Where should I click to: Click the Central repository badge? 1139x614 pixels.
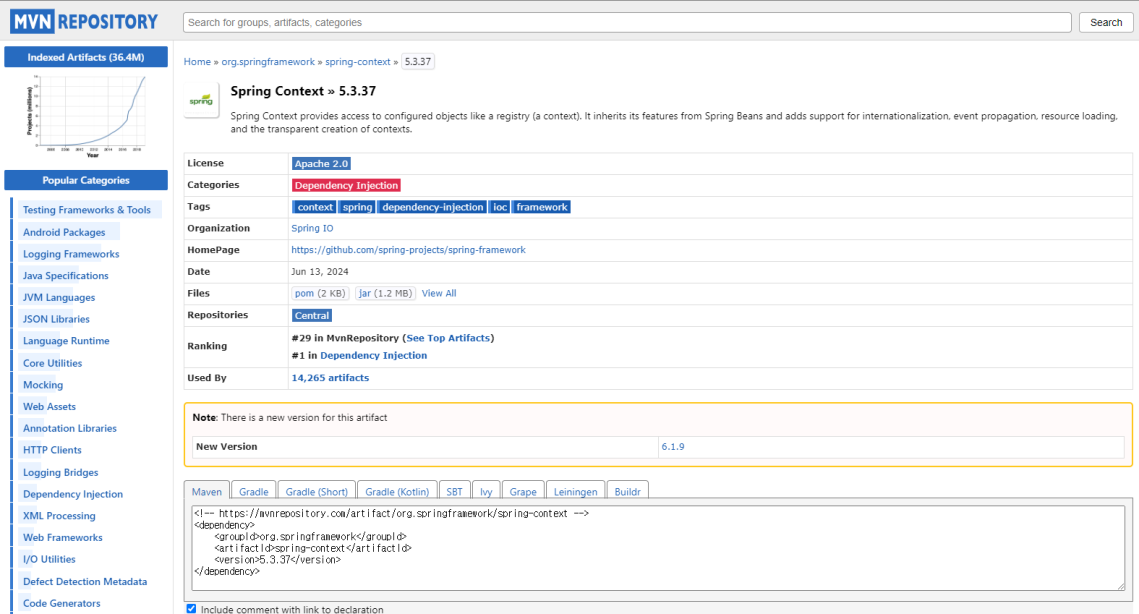pyautogui.click(x=312, y=315)
